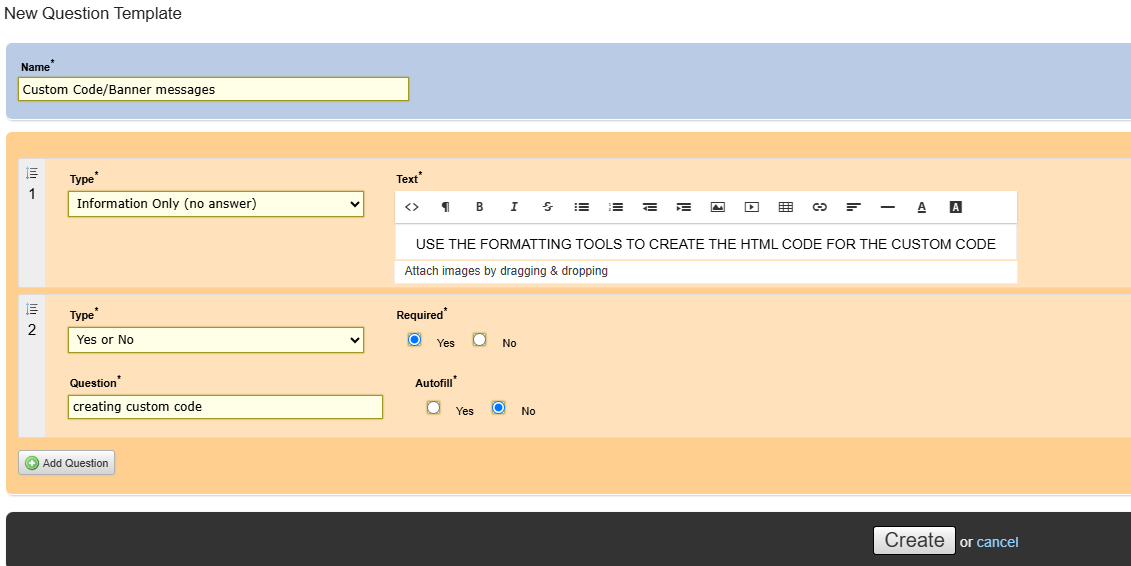Apply italic formatting in text editor
Screen dimensions: 1131x566
[514, 207]
